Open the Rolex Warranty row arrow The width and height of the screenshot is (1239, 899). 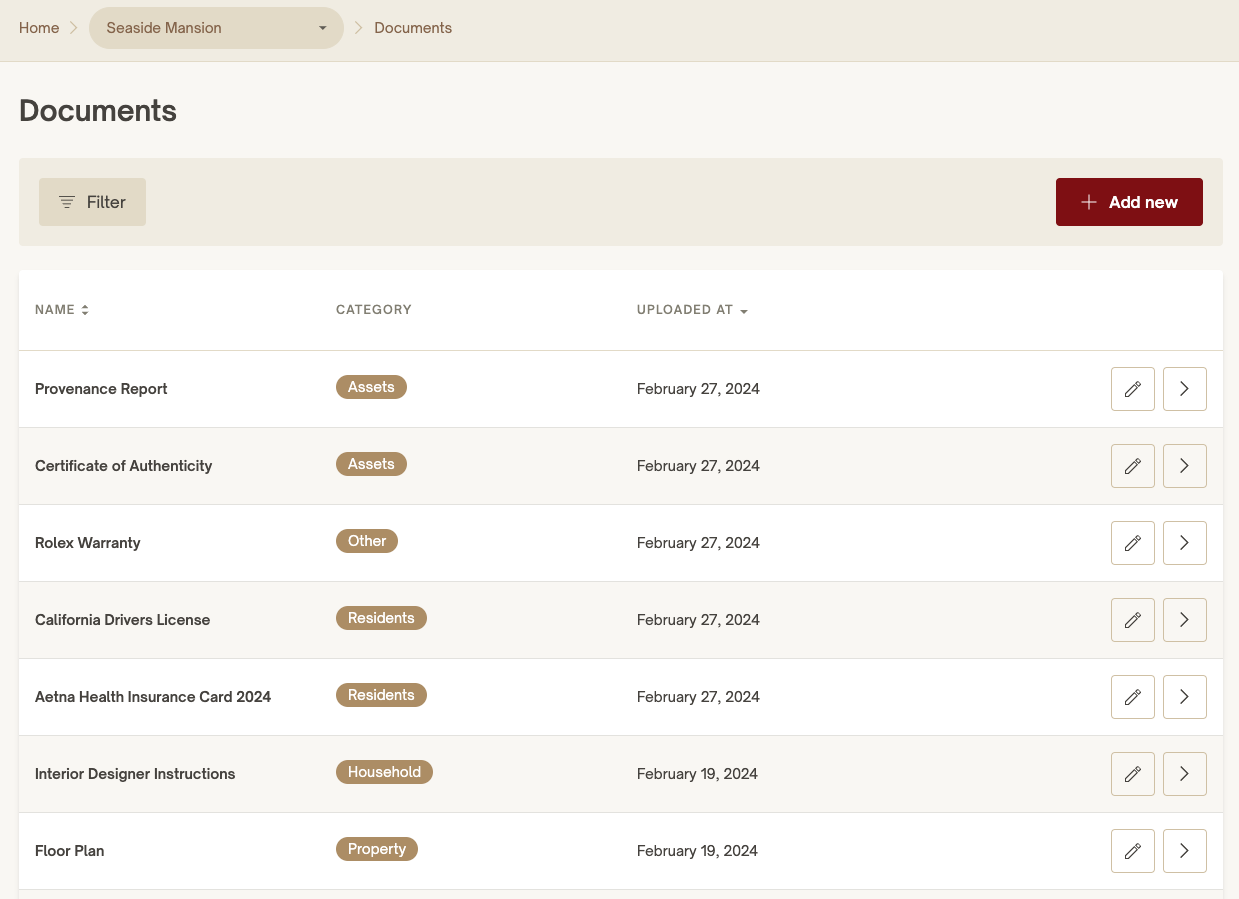tap(1184, 543)
